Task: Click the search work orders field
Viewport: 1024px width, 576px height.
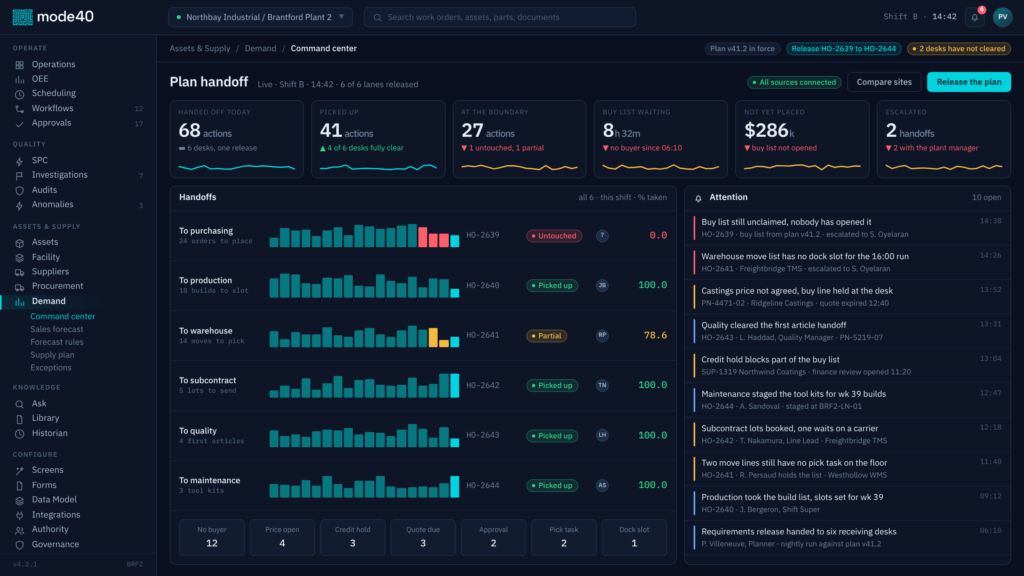Action: click(x=500, y=17)
